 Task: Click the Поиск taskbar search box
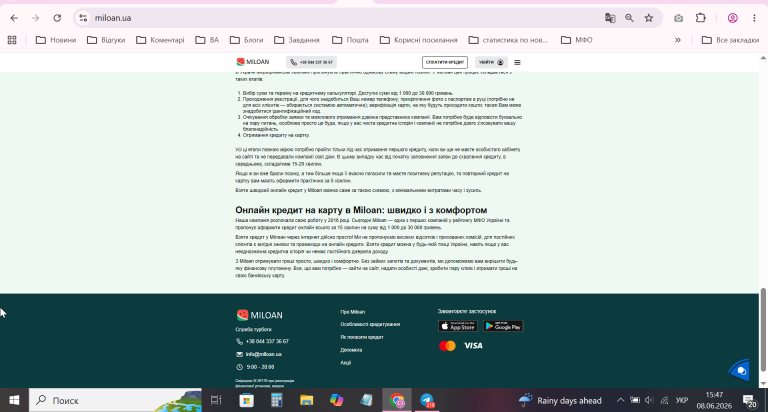(115, 400)
